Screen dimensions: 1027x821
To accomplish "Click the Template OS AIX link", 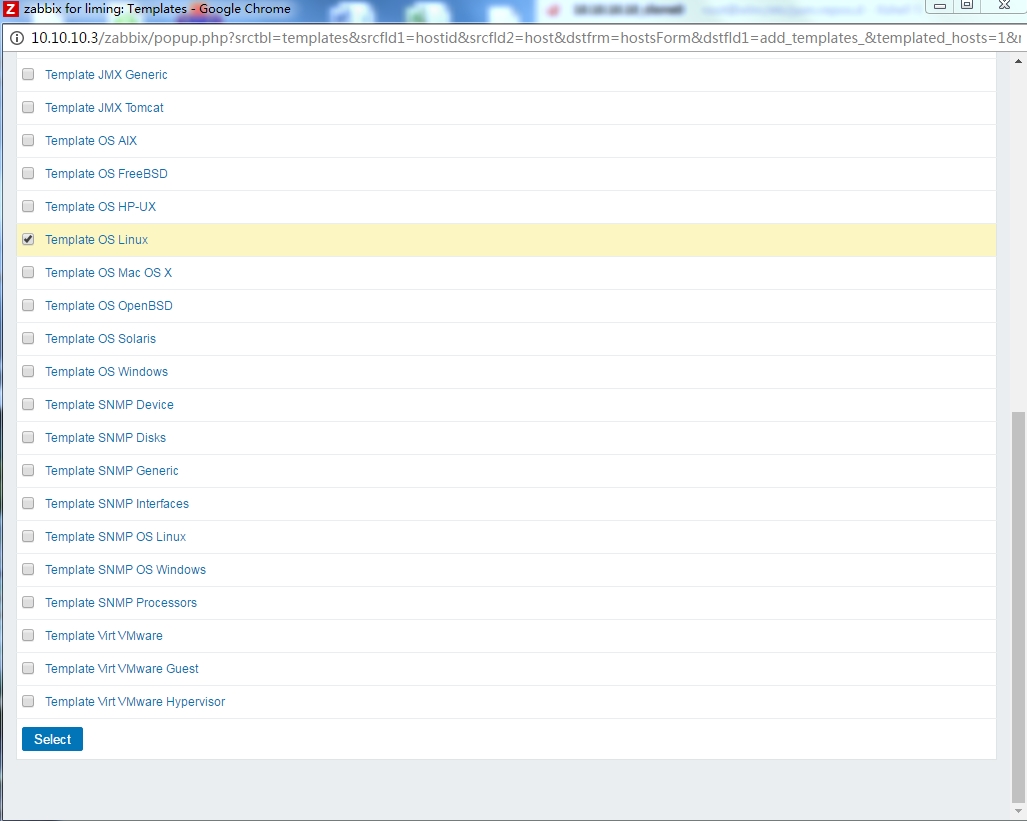I will pos(91,141).
